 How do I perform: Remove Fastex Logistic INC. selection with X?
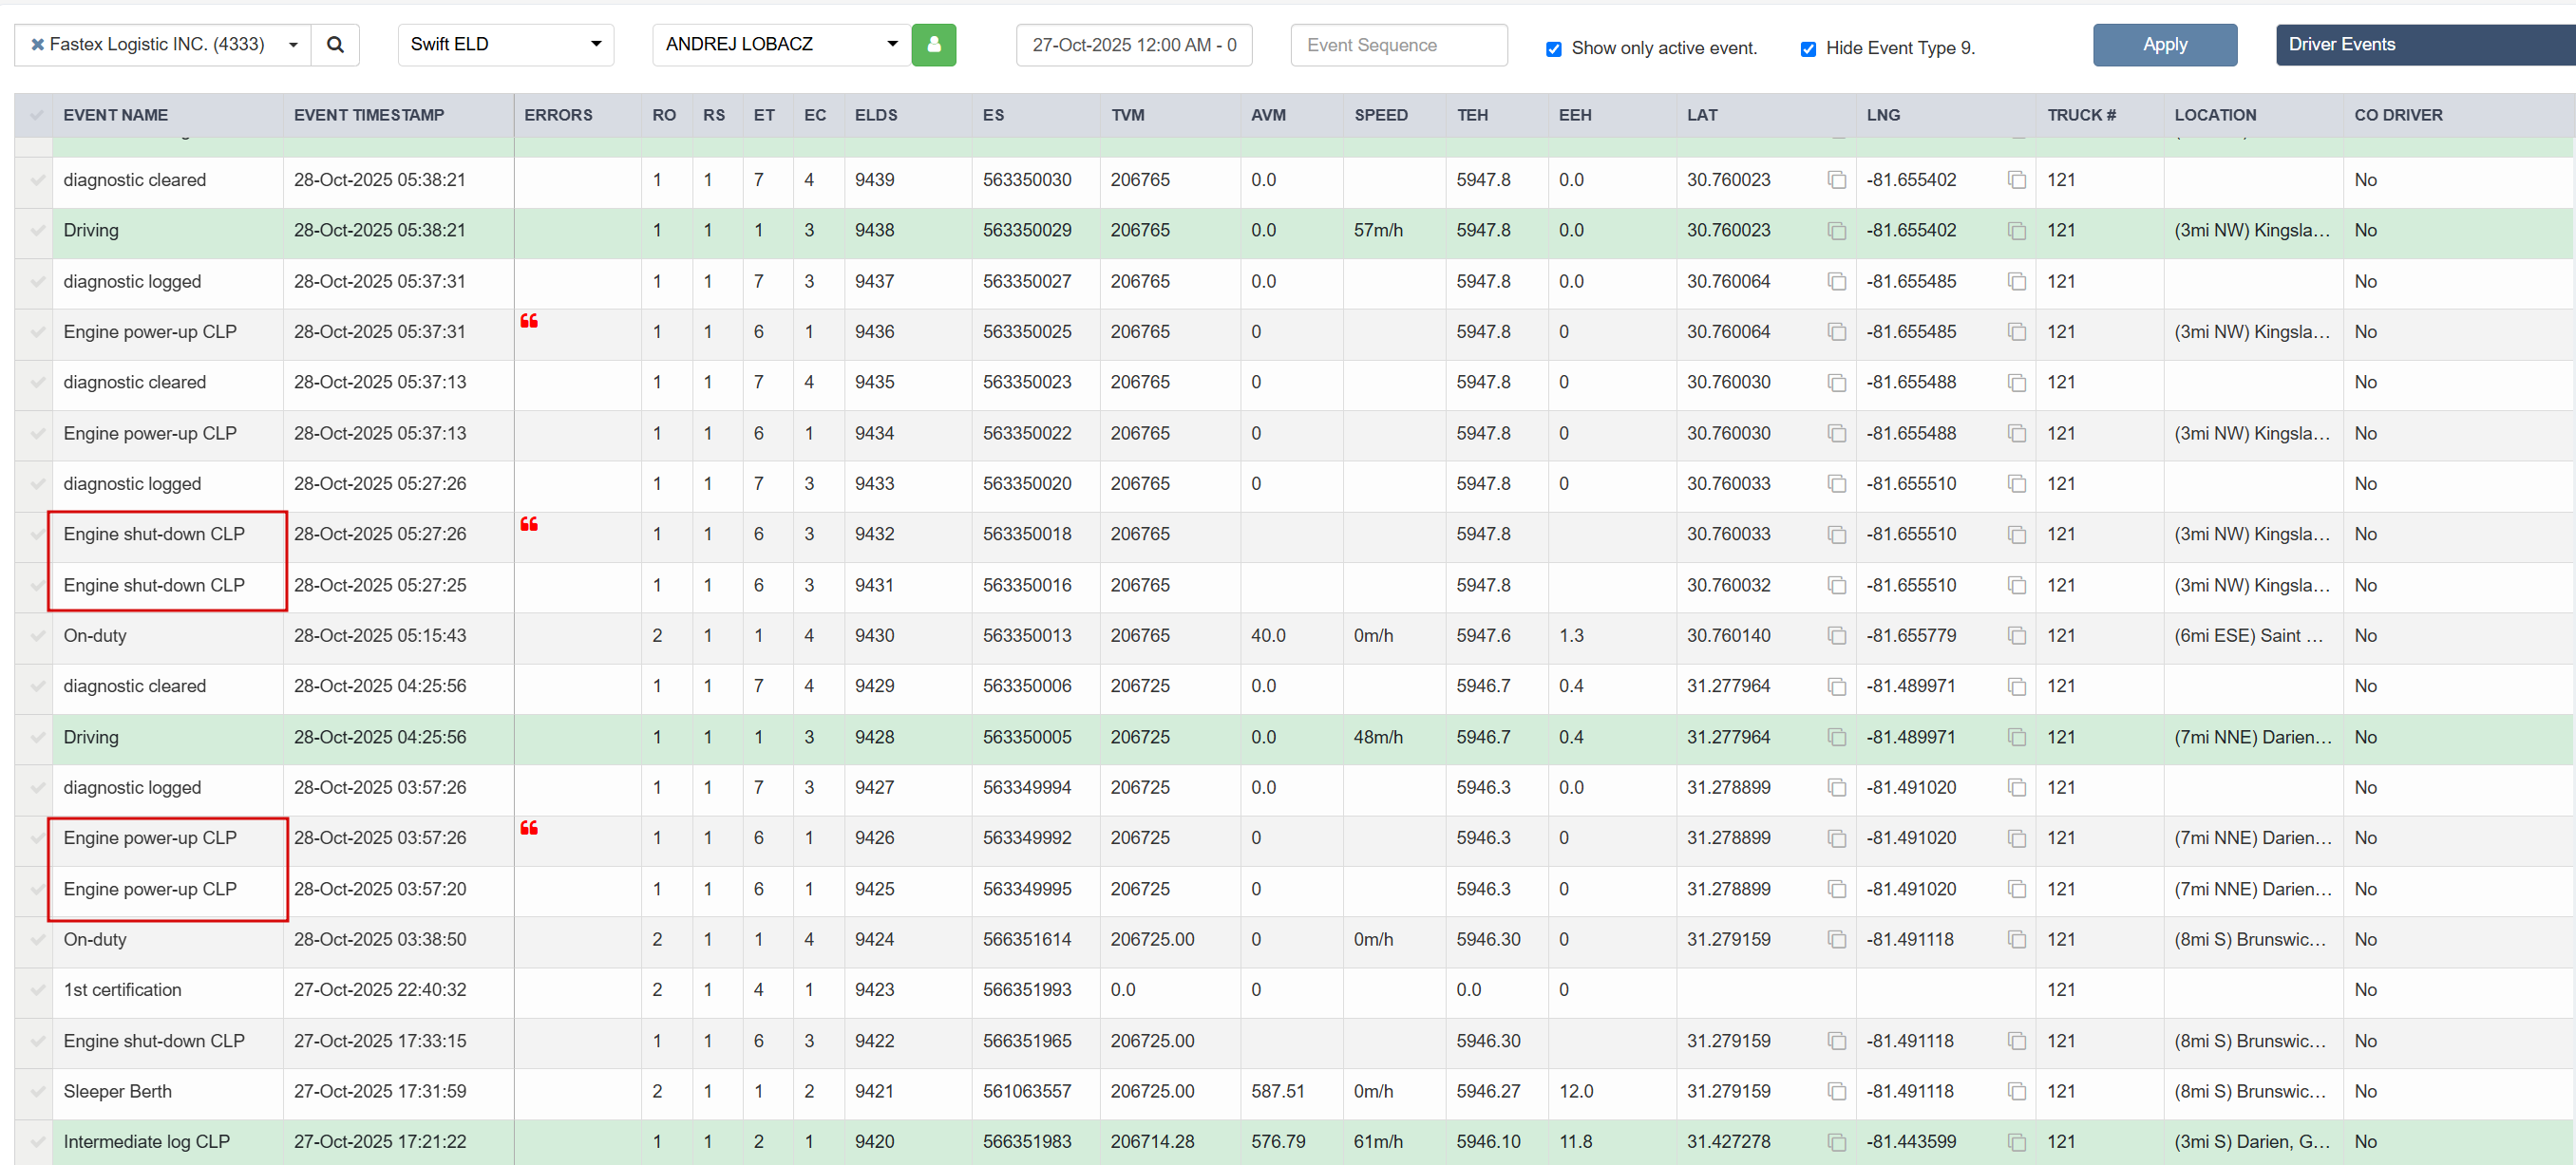point(37,44)
